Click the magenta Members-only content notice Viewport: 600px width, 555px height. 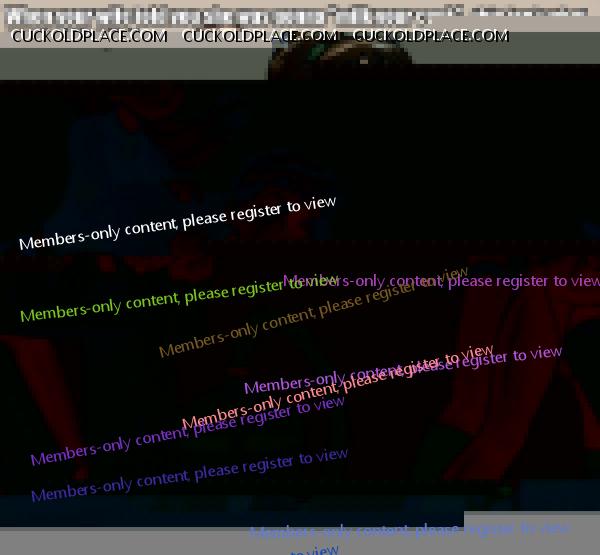pyautogui.click(x=441, y=281)
